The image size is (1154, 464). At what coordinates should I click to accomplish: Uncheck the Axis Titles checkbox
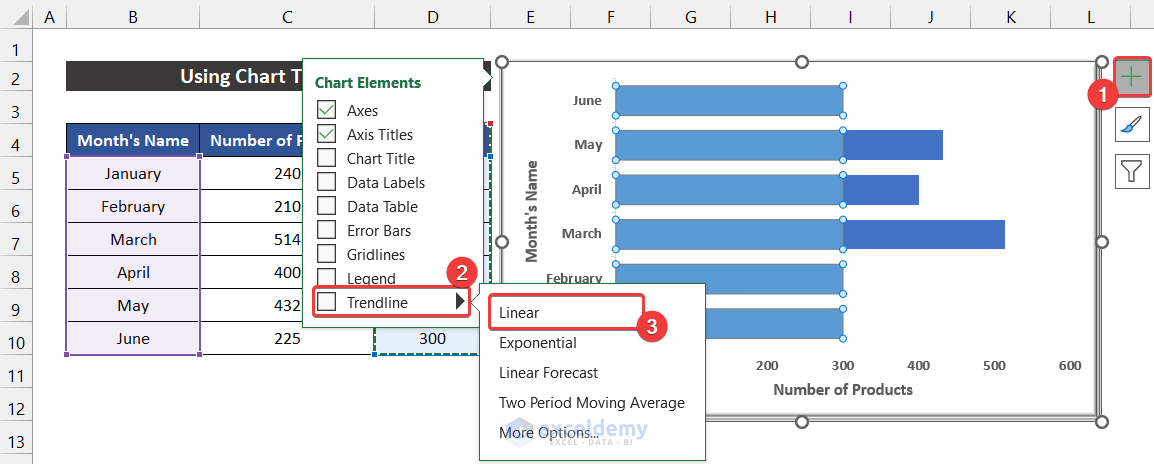point(327,135)
